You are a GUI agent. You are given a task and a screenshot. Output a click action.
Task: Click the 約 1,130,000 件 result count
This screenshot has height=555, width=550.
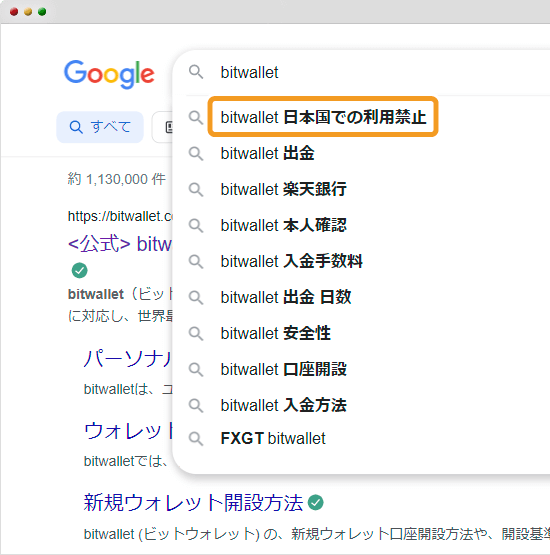coord(117,179)
